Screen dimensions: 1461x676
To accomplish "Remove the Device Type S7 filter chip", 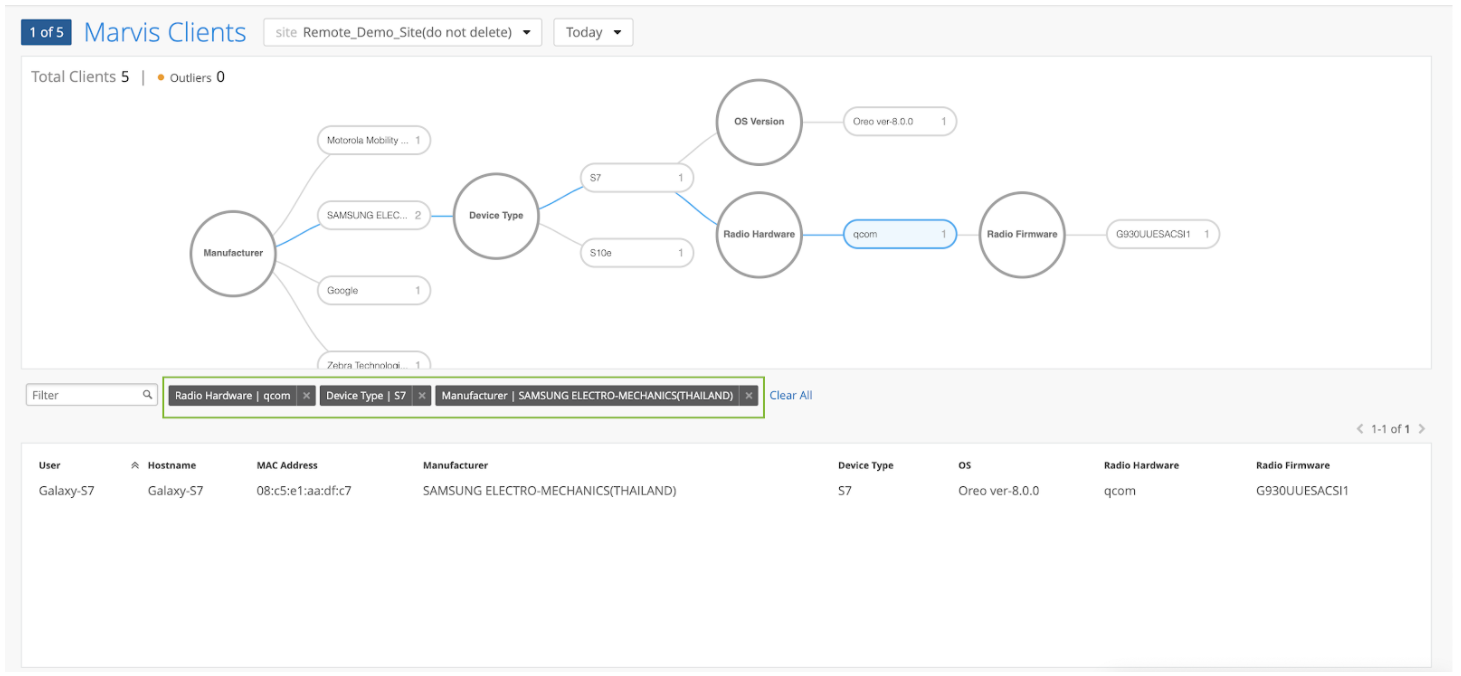I will coord(422,396).
